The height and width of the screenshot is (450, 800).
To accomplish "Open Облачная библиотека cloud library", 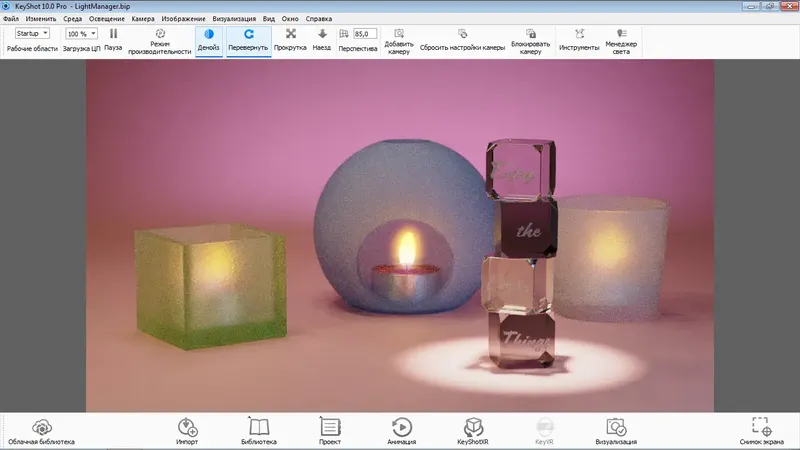I will 42,431.
